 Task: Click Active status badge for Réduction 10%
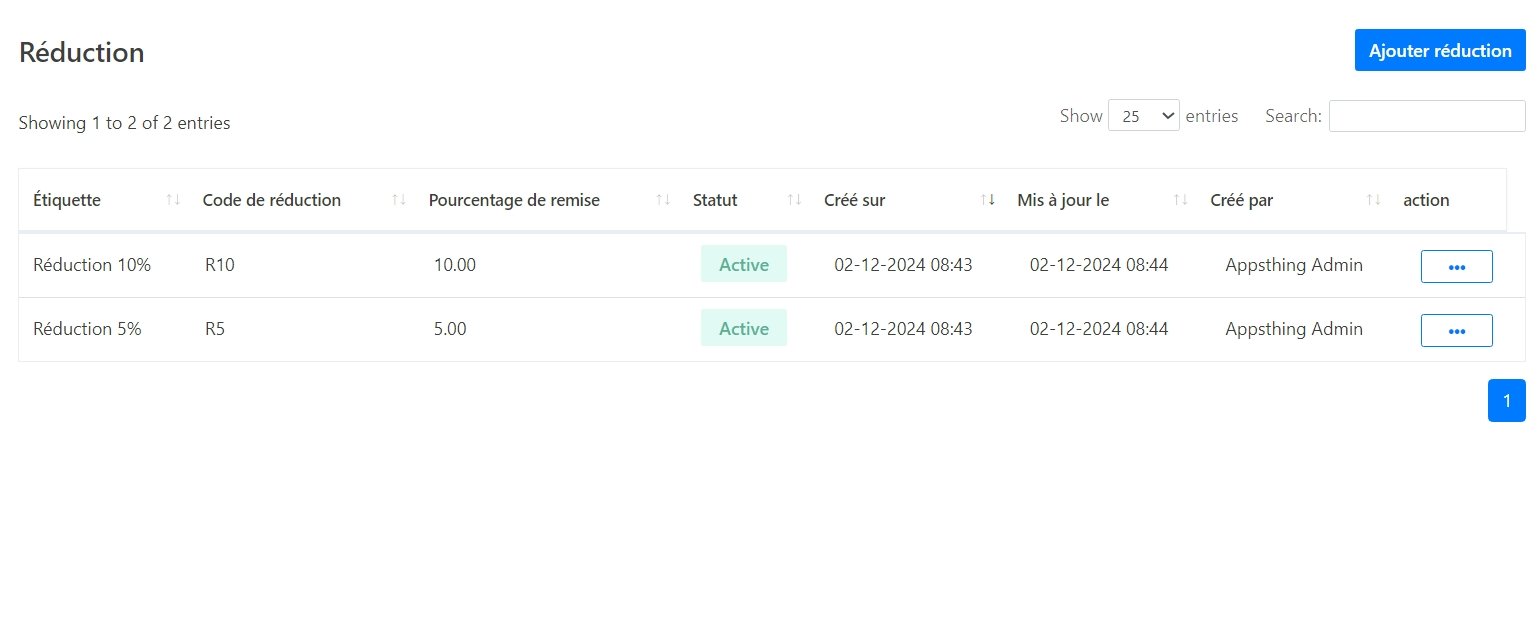coord(743,265)
